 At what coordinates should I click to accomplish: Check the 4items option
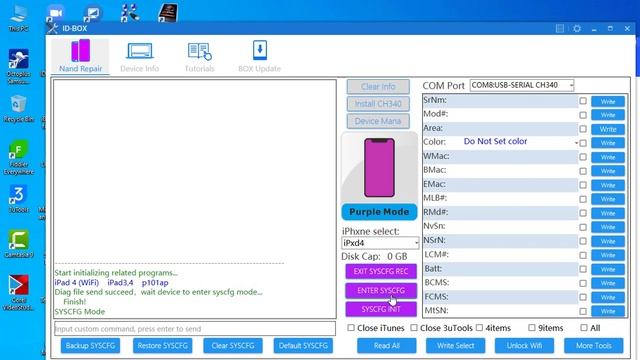pos(480,328)
